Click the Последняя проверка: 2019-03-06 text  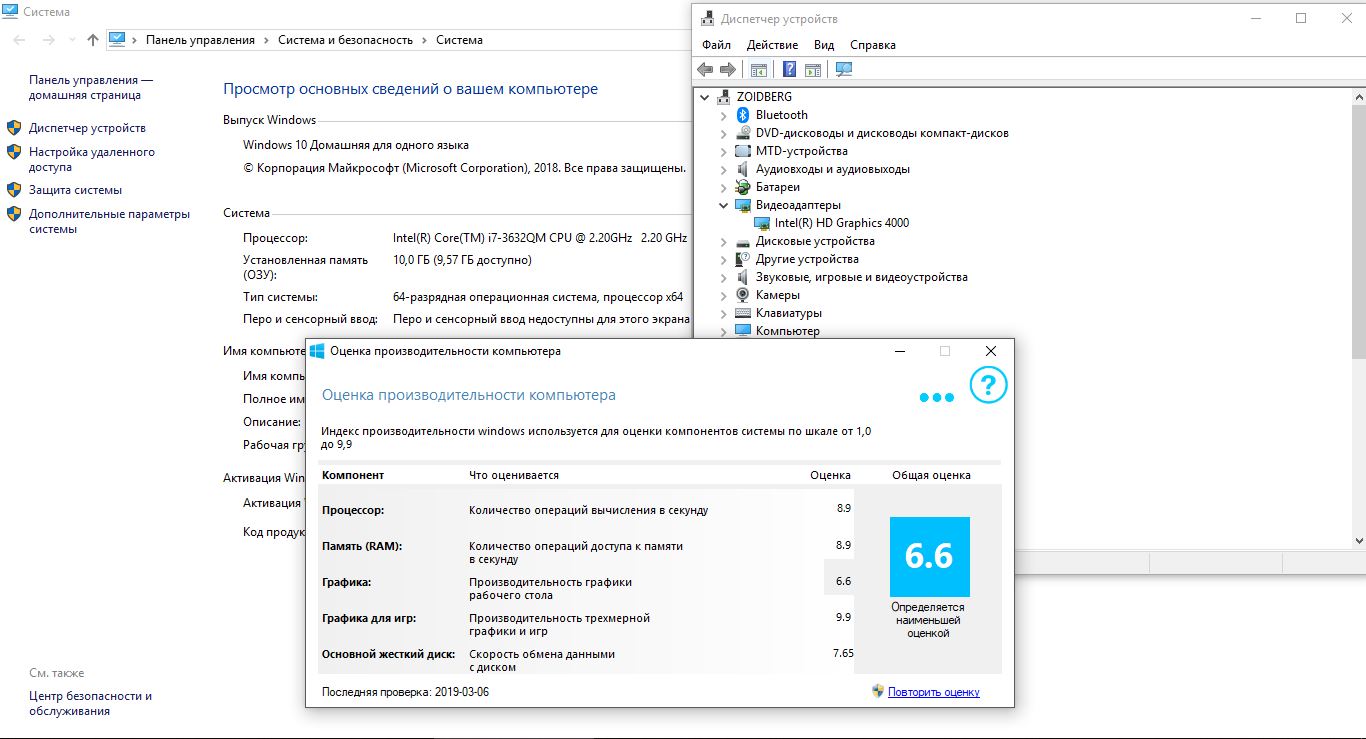click(x=405, y=692)
